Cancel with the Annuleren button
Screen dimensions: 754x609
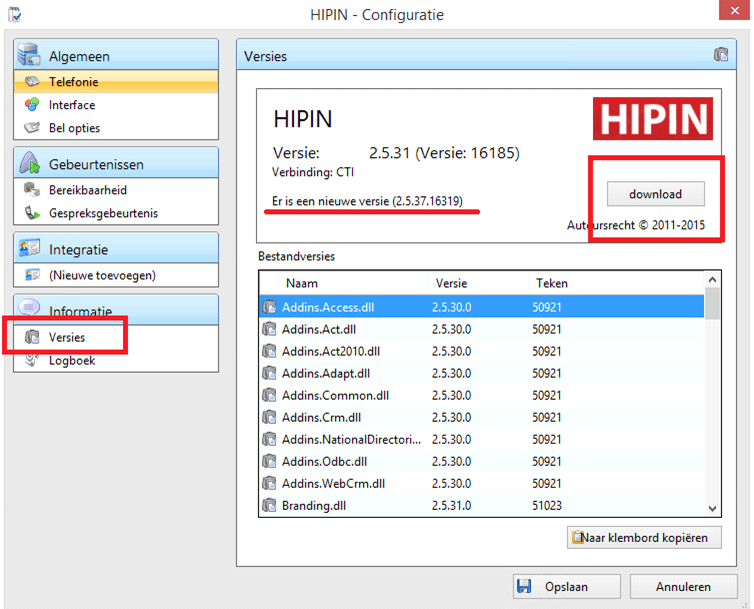(683, 586)
